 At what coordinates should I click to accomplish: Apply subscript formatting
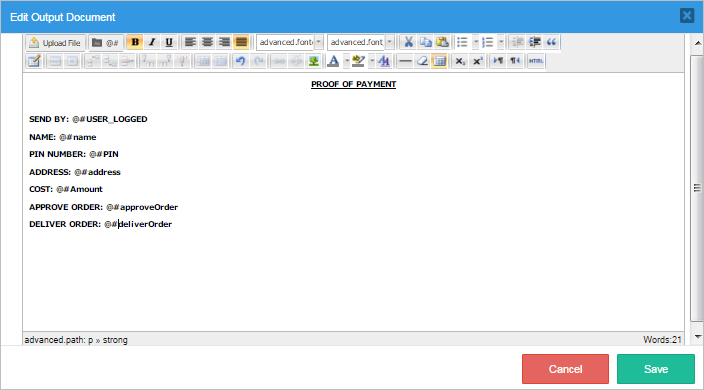coord(460,61)
